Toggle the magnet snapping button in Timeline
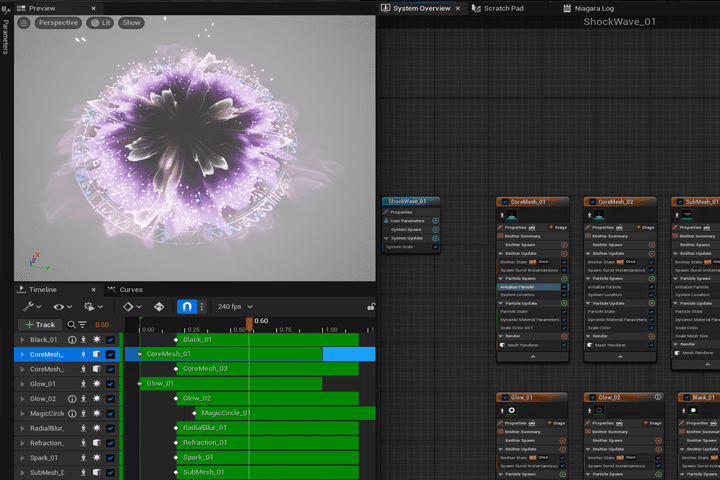Screen dimensions: 720x480 point(186,307)
